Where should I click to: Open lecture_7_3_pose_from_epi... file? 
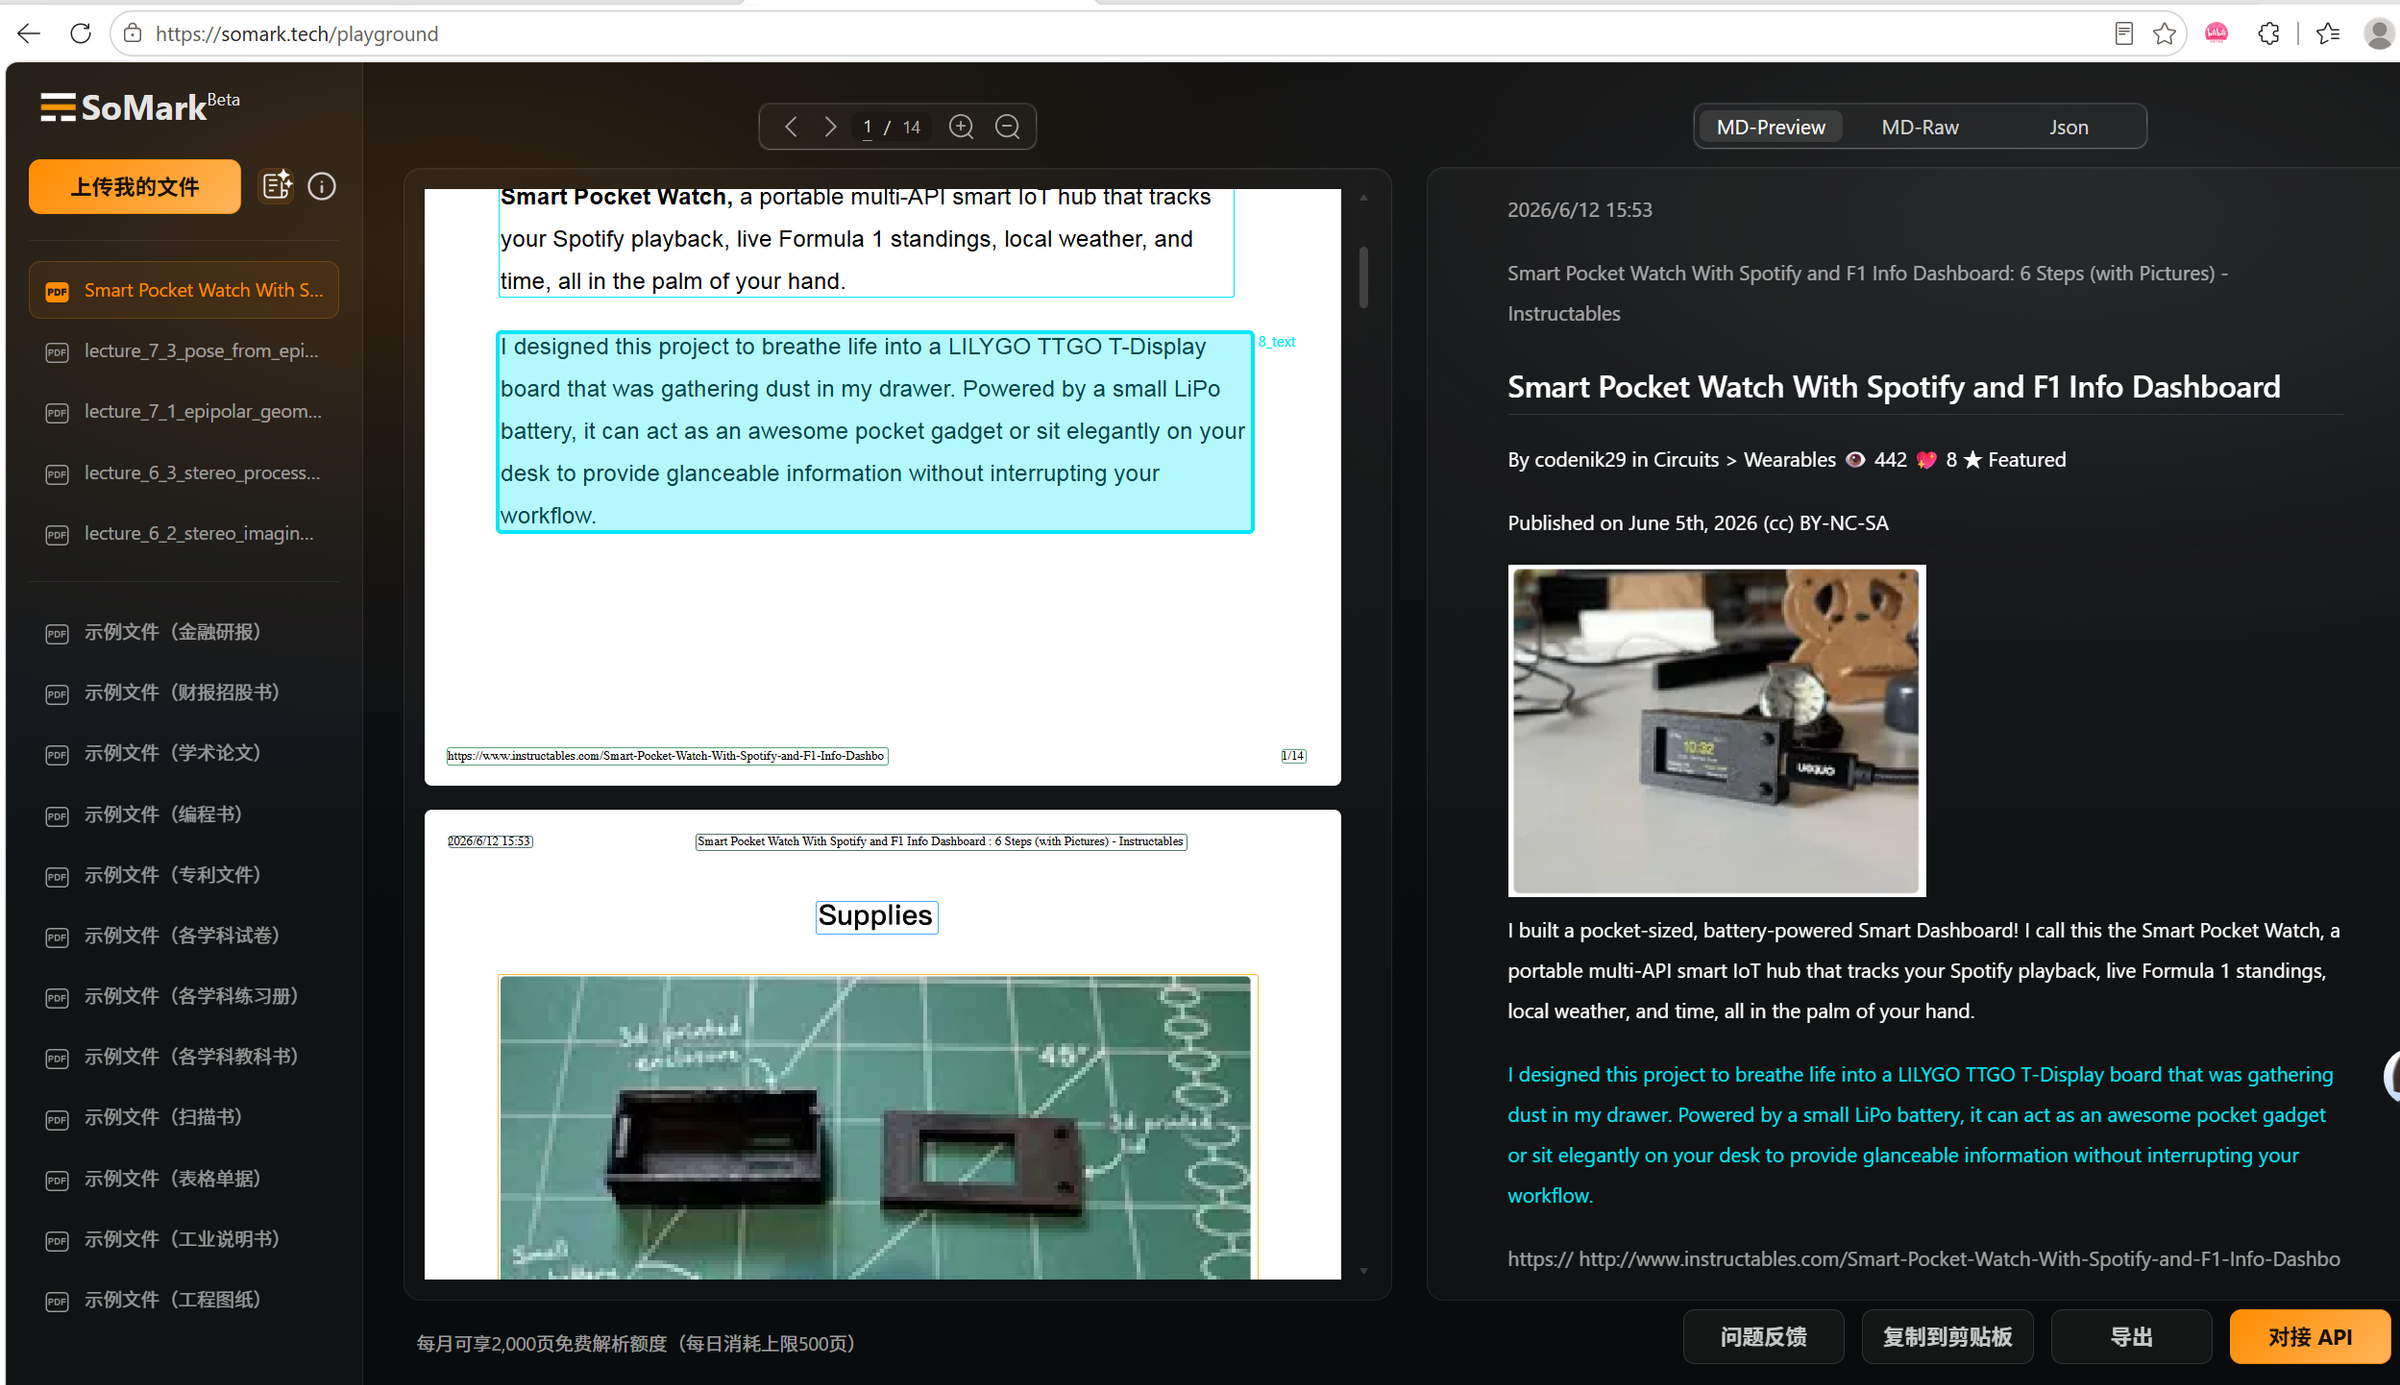click(x=184, y=351)
